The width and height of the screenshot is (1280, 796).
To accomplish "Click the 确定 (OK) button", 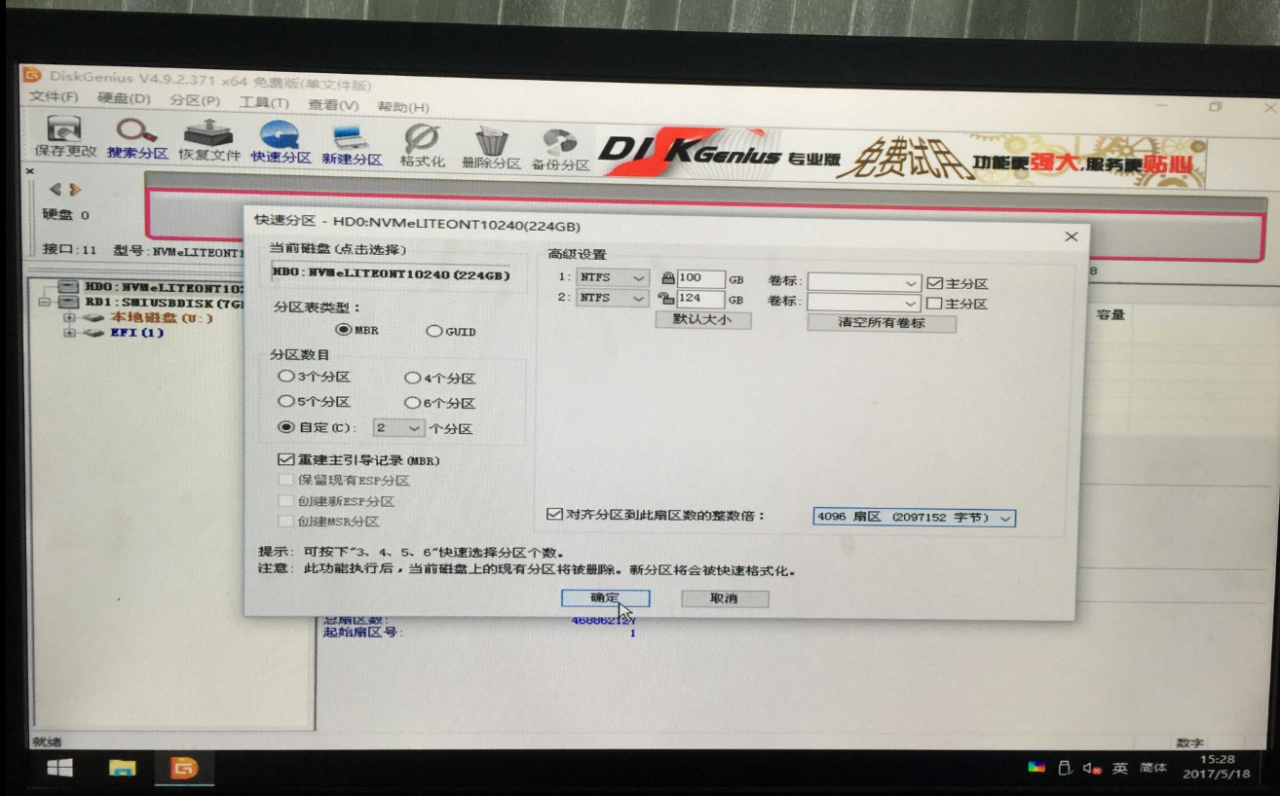I will [x=605, y=597].
